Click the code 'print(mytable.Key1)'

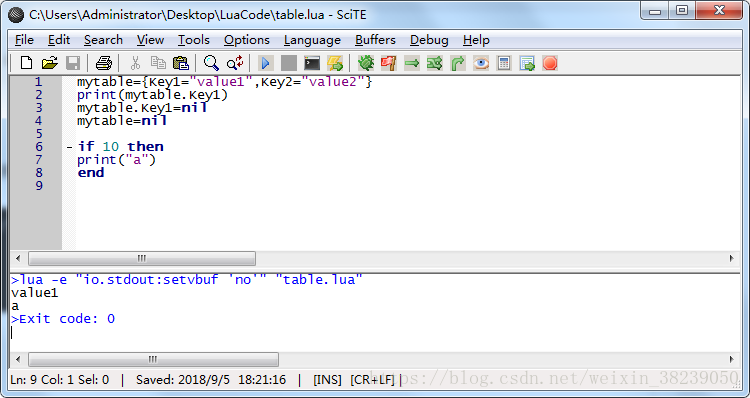[x=153, y=95]
